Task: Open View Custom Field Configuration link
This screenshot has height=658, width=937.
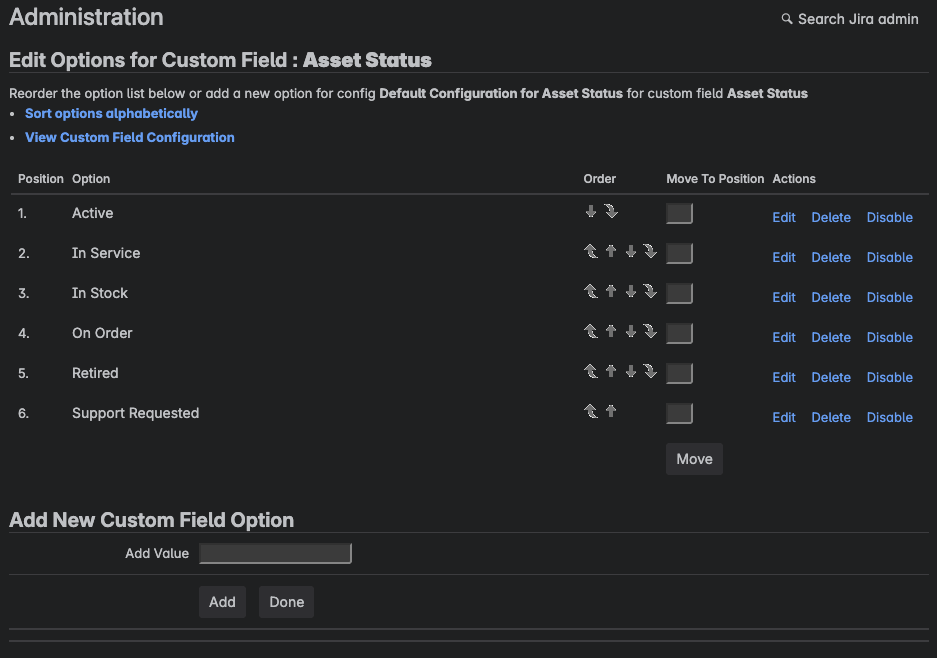Action: (129, 137)
